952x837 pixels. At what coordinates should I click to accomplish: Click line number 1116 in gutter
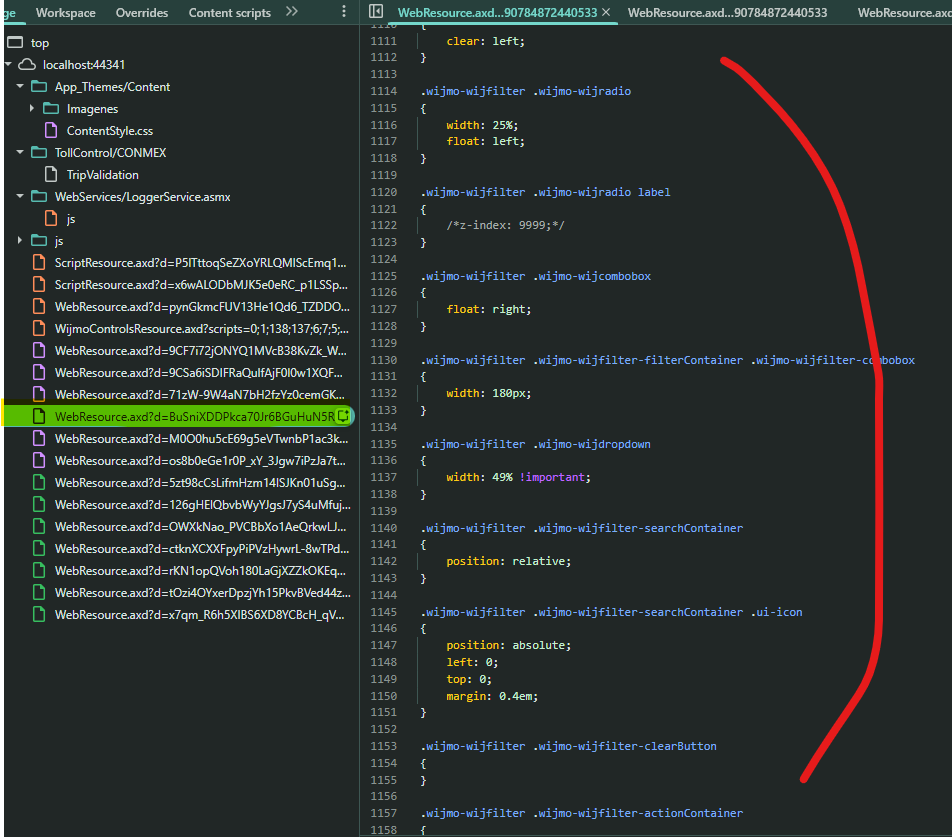point(384,125)
